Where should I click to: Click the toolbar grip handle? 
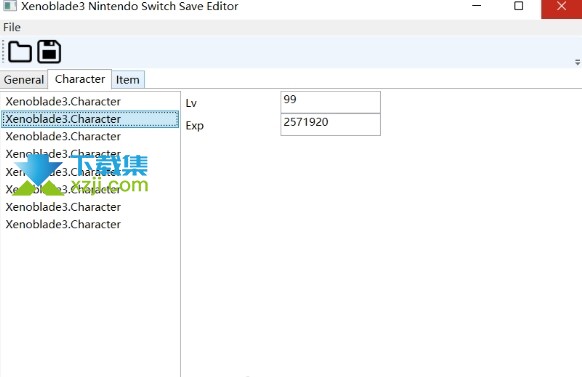[3, 52]
